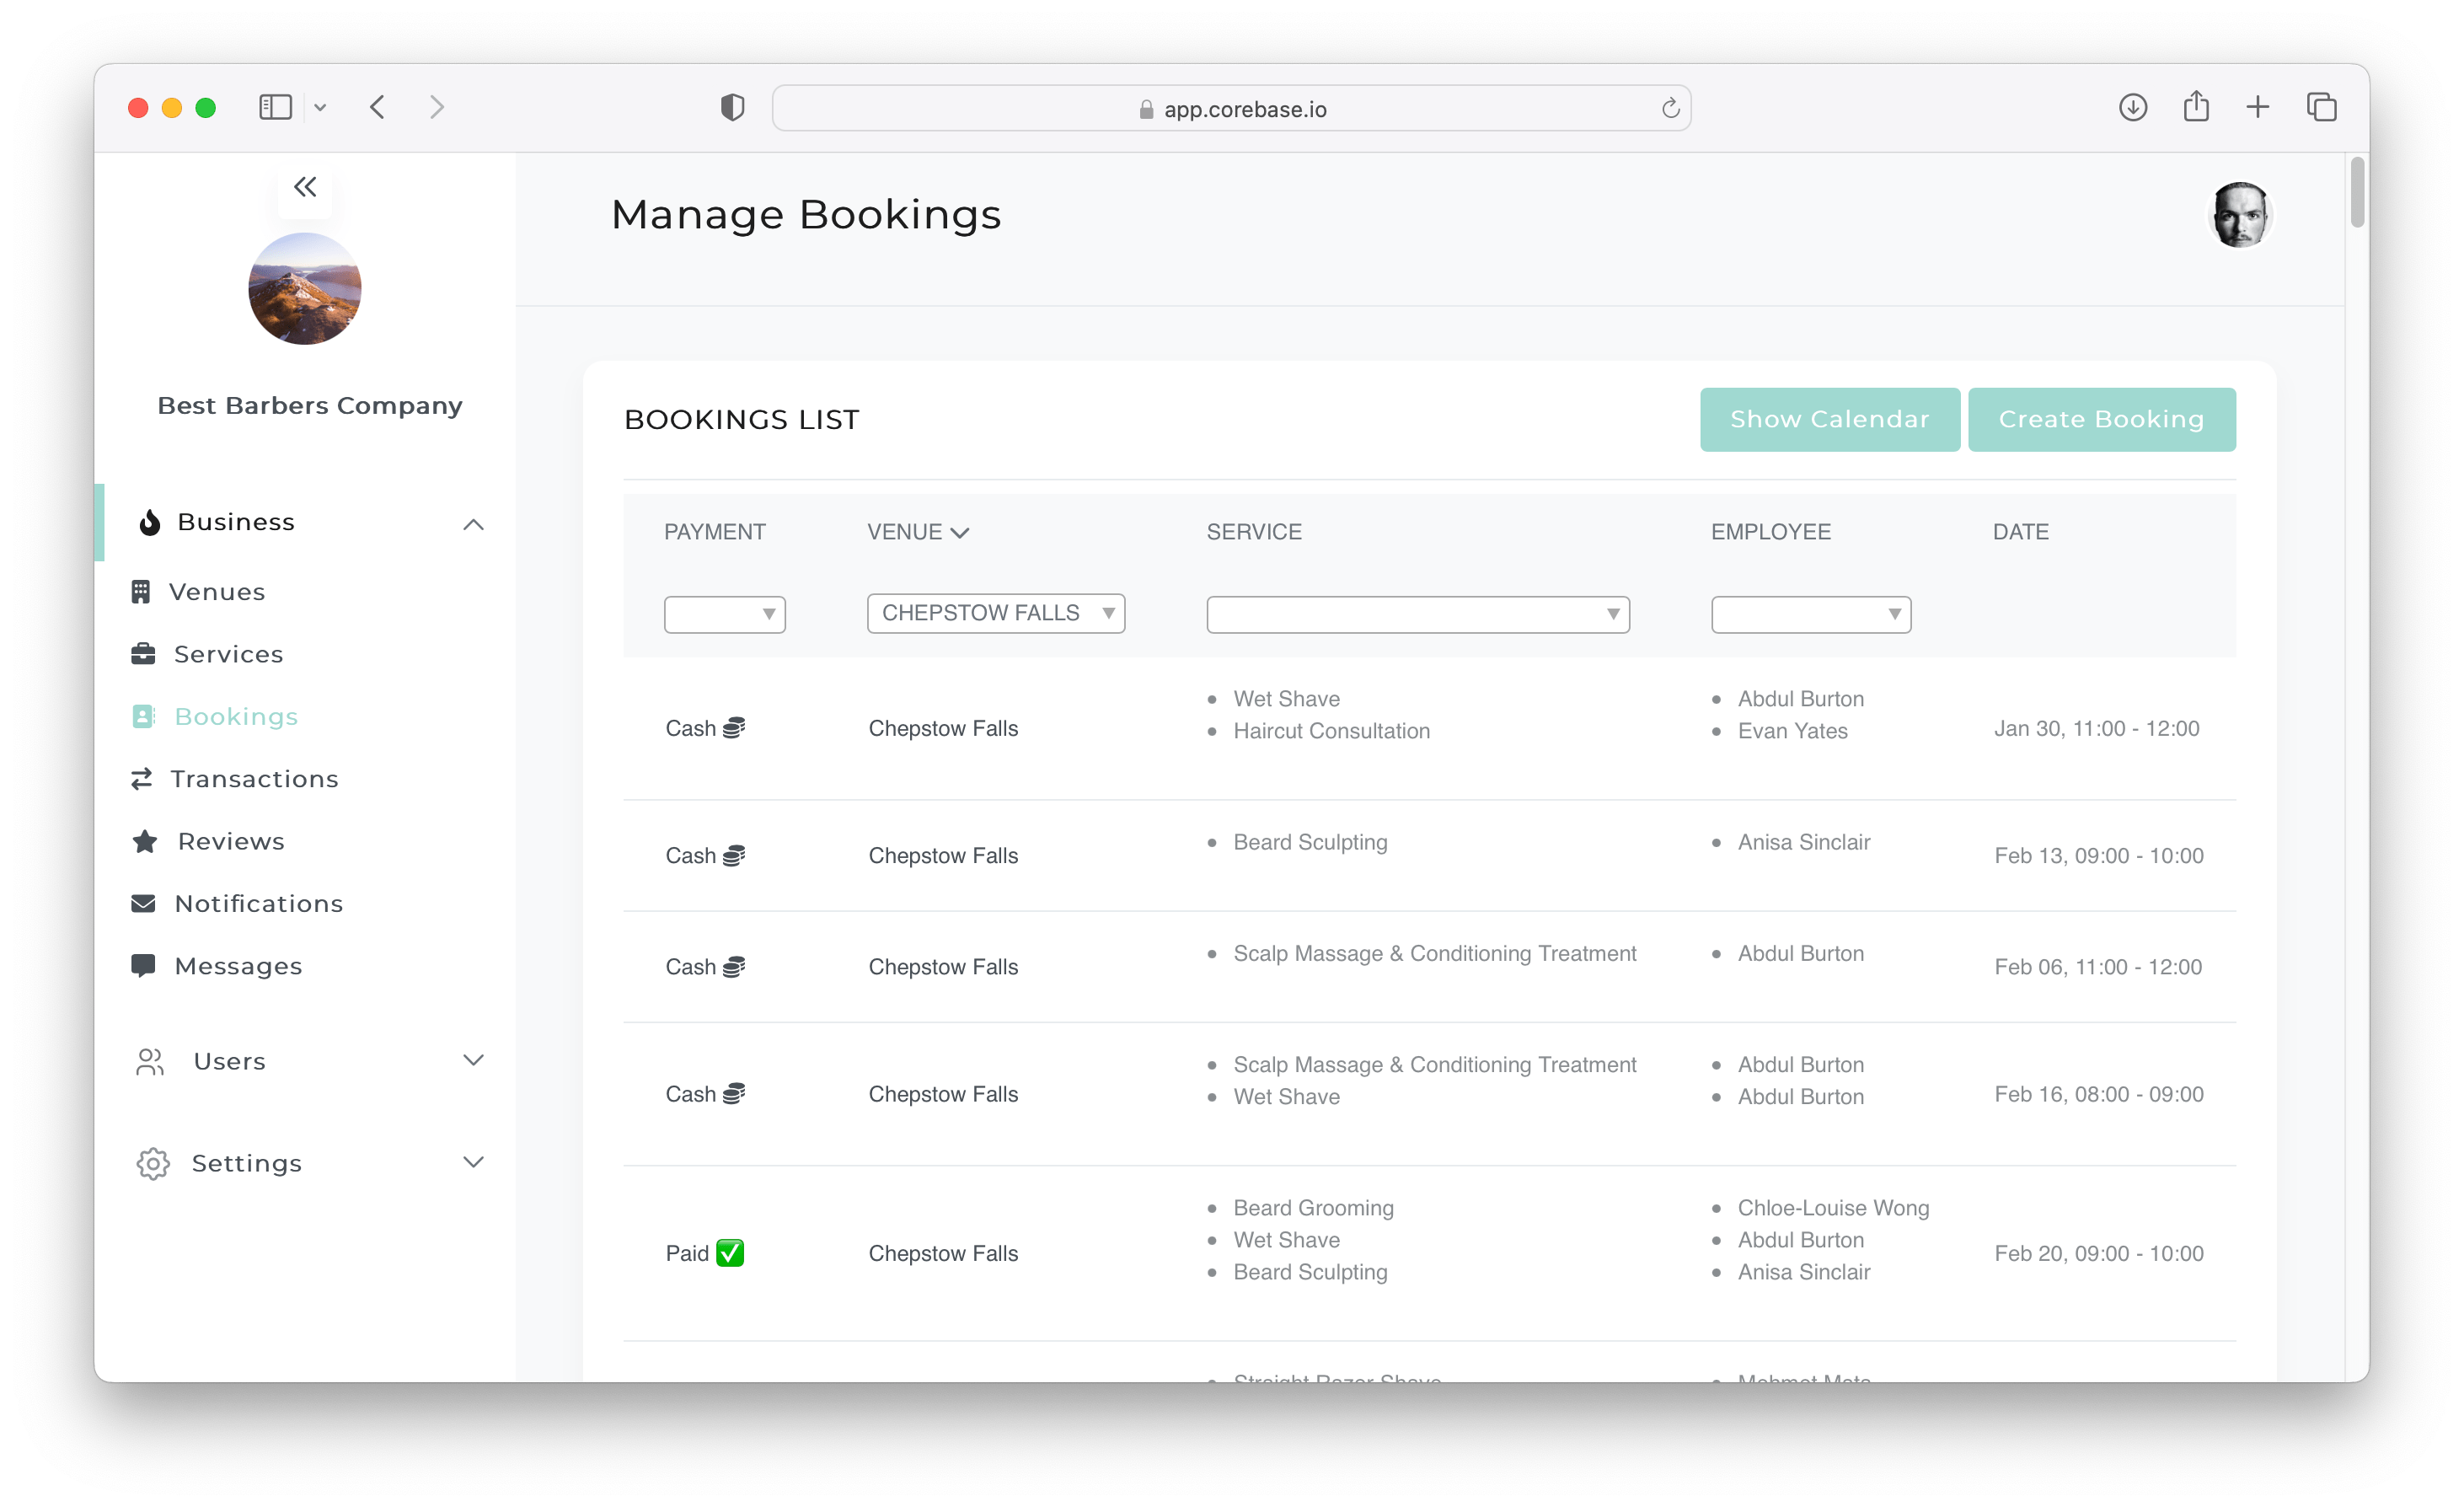The image size is (2464, 1507).
Task: Expand the Employee filter dropdown
Action: click(x=1809, y=613)
